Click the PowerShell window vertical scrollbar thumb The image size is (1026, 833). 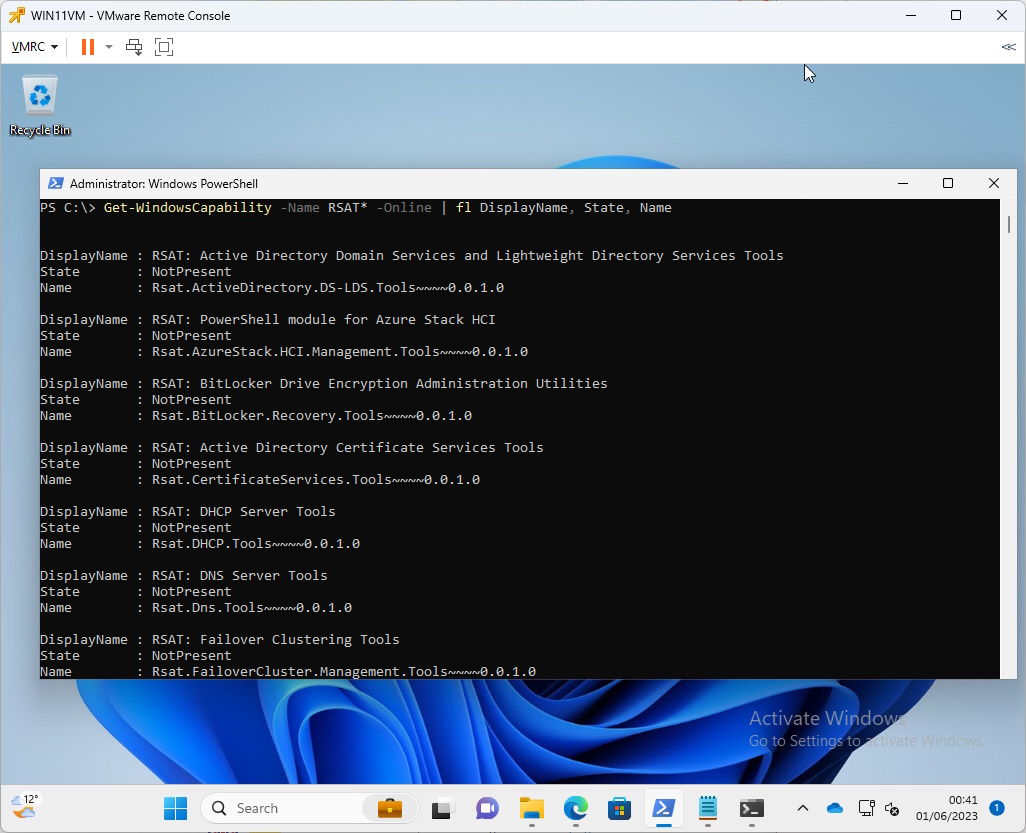[1008, 224]
